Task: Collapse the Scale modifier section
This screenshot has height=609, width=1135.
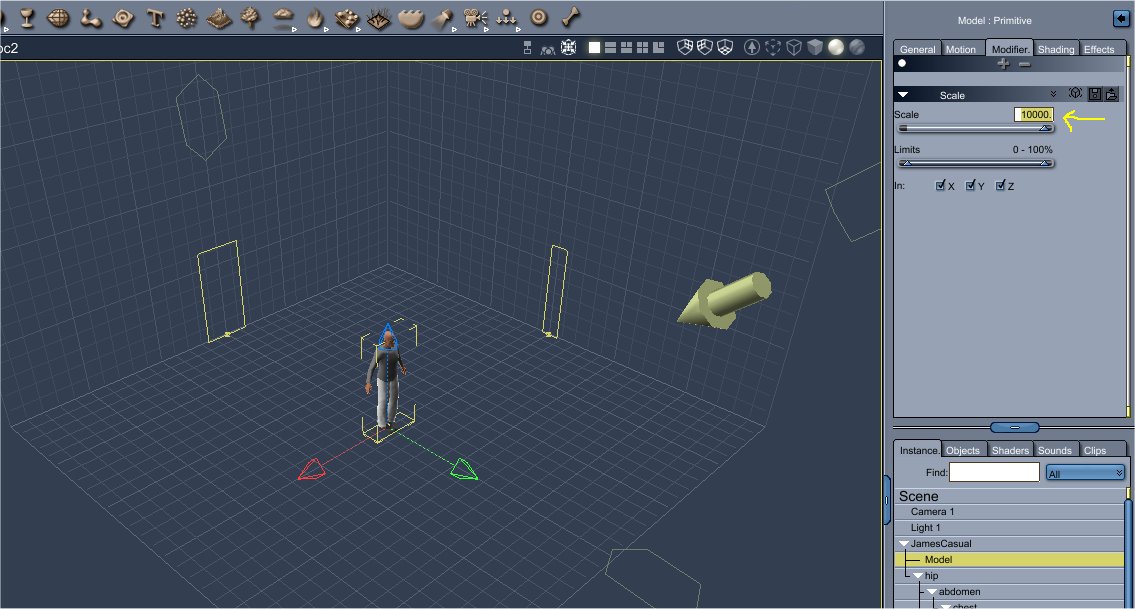Action: [x=903, y=95]
